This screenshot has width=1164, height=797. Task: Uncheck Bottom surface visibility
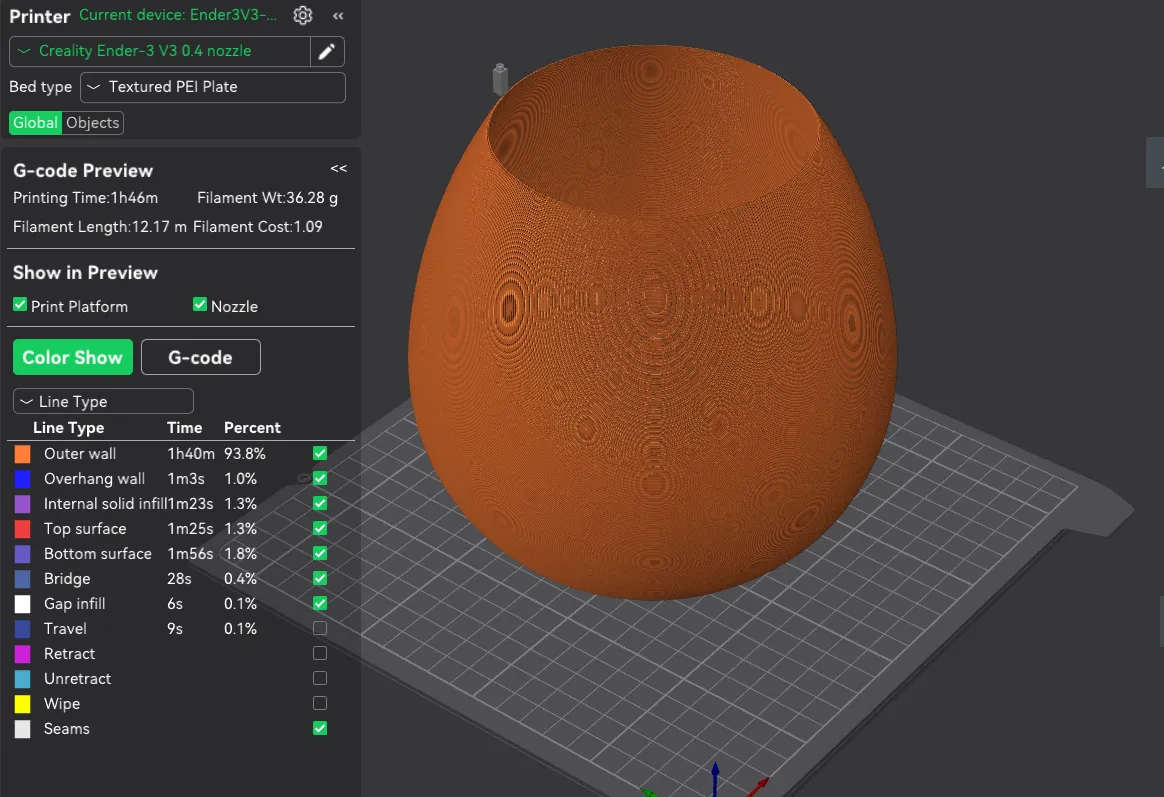[x=320, y=554]
